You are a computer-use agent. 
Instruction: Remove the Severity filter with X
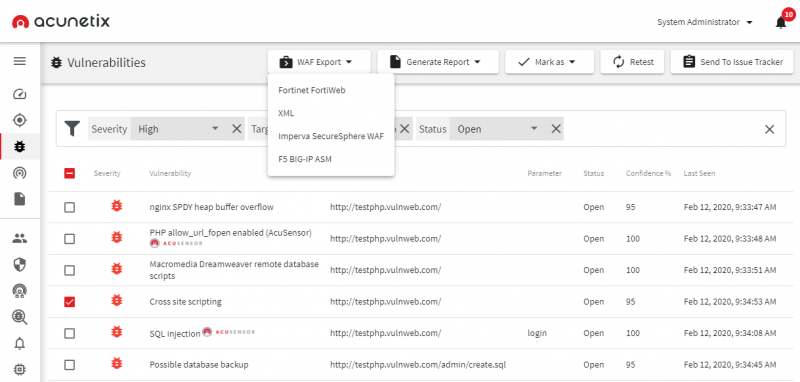[236, 129]
